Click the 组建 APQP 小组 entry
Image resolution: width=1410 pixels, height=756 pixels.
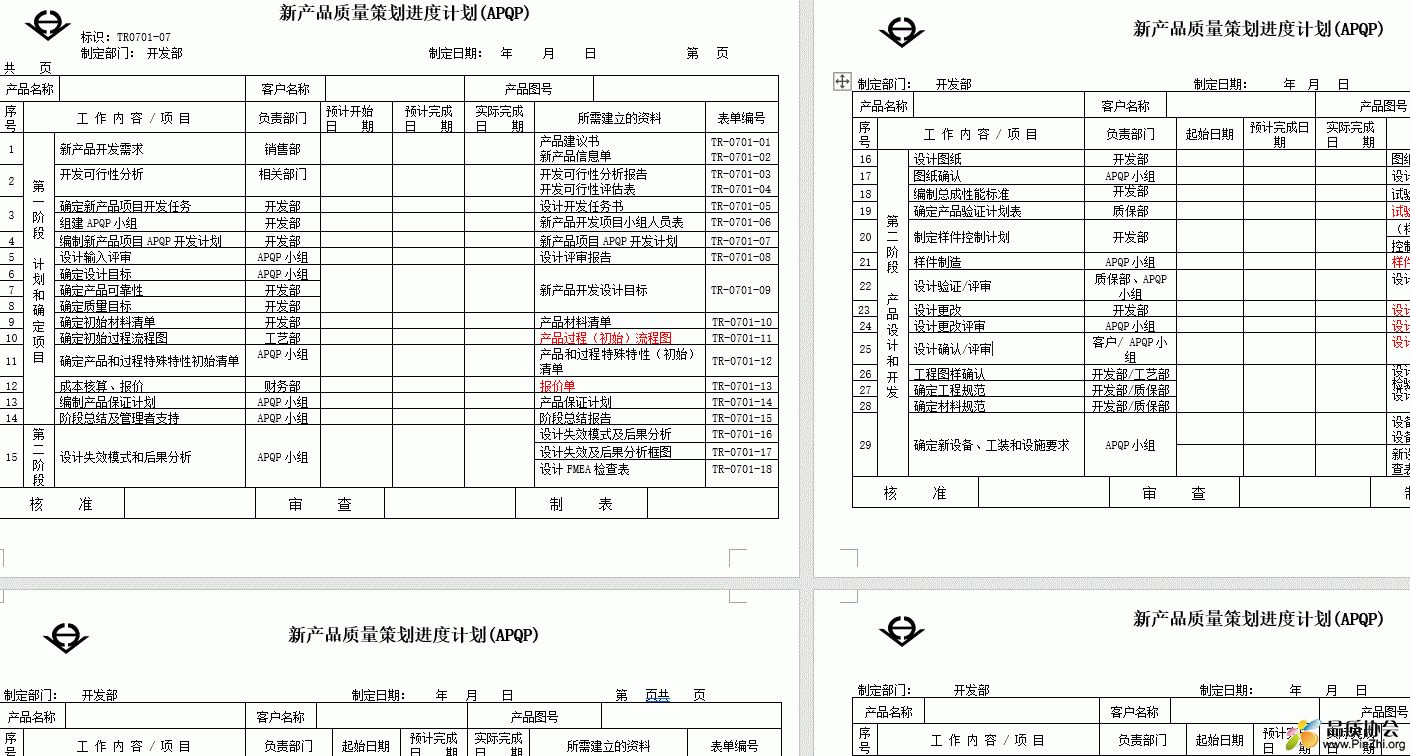coord(98,223)
